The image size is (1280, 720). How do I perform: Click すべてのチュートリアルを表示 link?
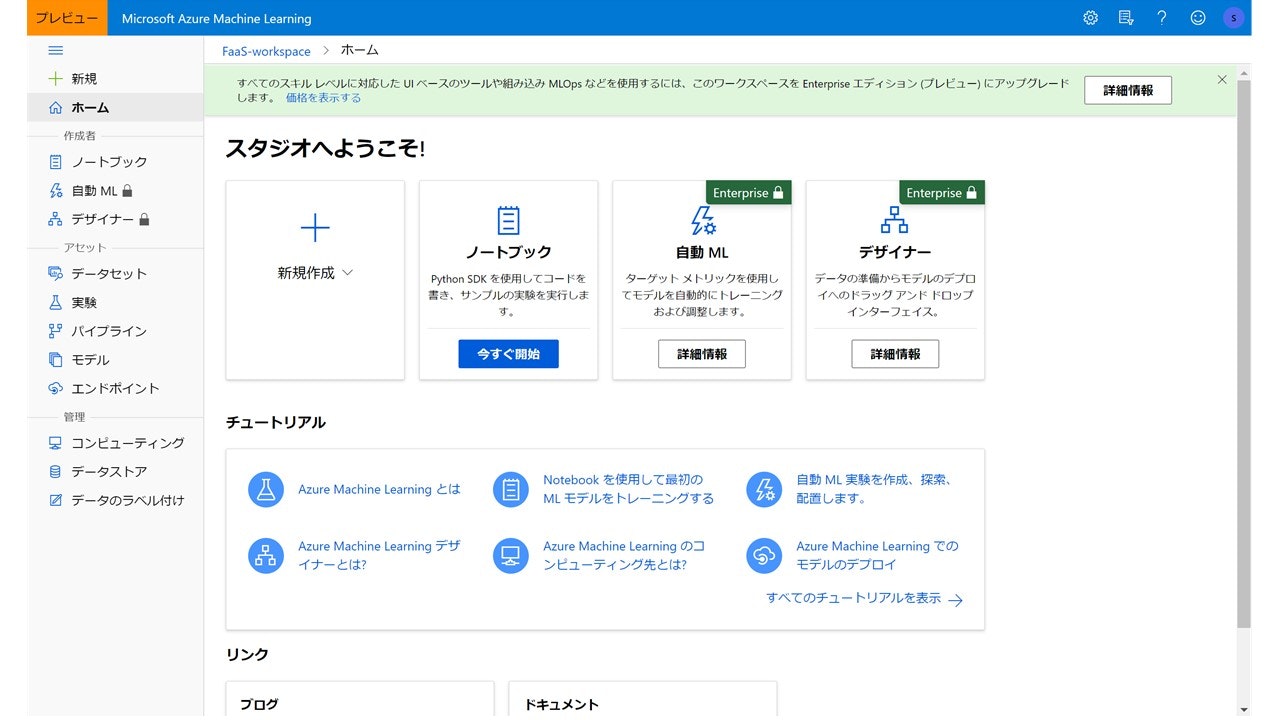point(864,598)
